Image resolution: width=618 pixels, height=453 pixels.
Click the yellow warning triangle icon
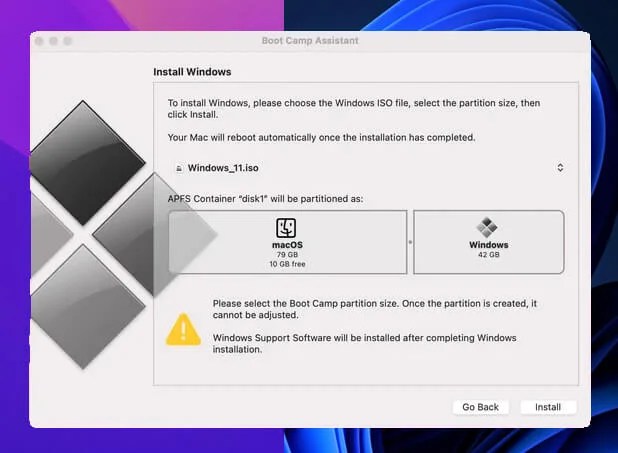[x=183, y=330]
